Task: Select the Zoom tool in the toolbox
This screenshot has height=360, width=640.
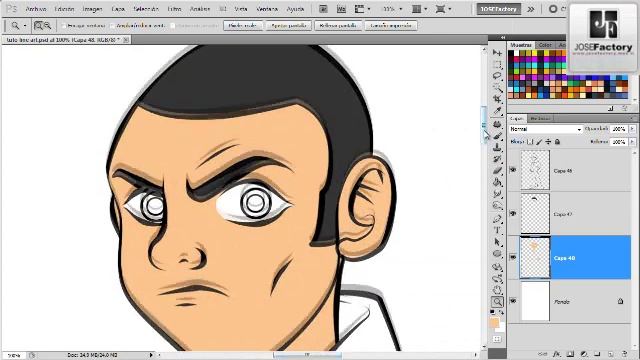Action: pos(497,302)
